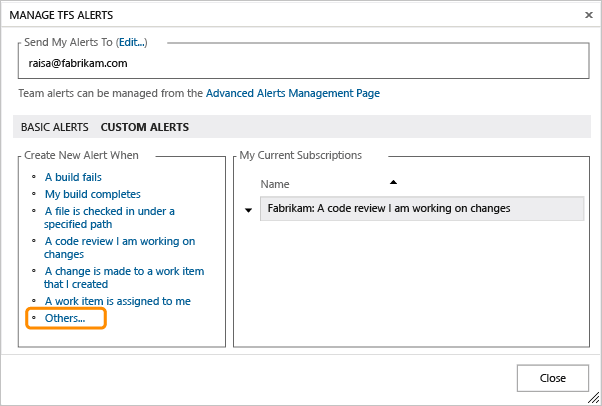Sort subscriptions by the Name column header
Viewport: 602px width, 406px height.
[x=275, y=184]
